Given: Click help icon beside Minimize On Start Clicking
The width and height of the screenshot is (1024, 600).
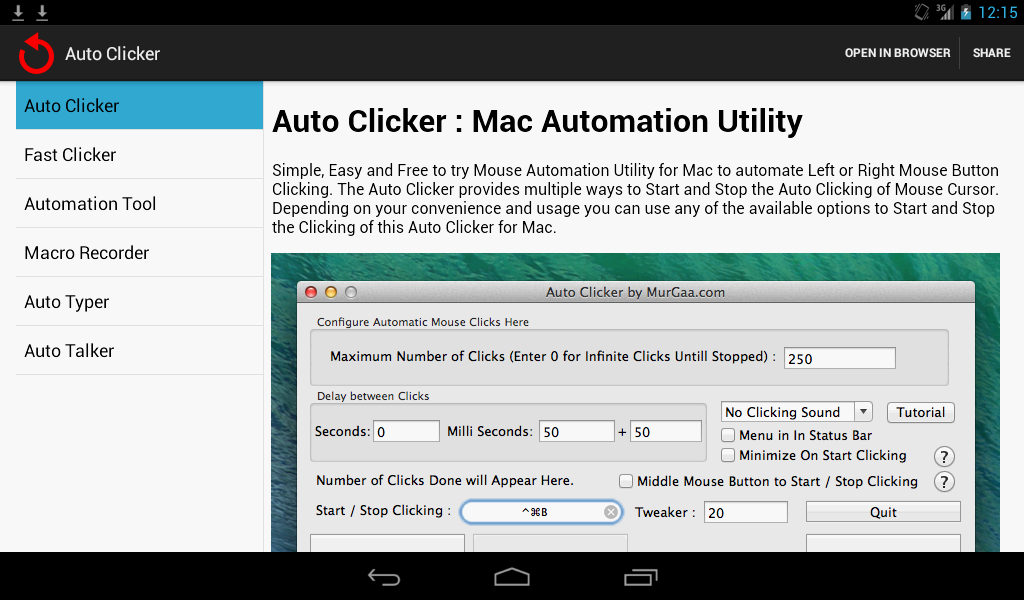Looking at the screenshot, I should [944, 456].
